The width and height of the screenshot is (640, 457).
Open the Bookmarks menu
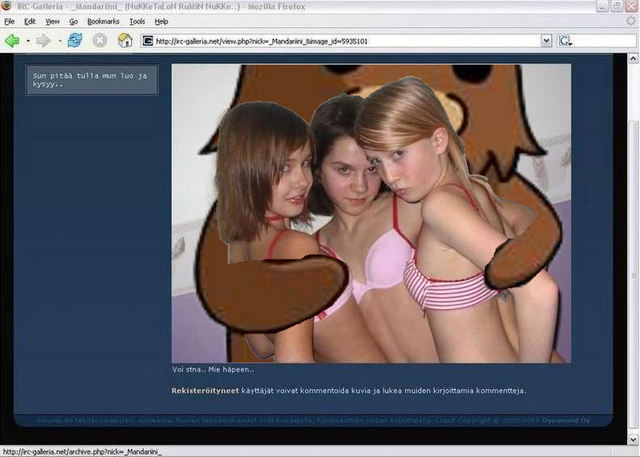pos(102,21)
